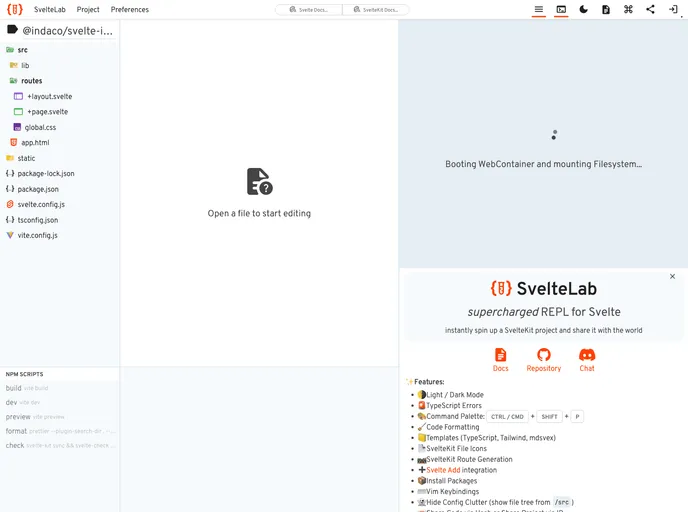
Task: Click the project label tag icon
Action: point(12,30)
